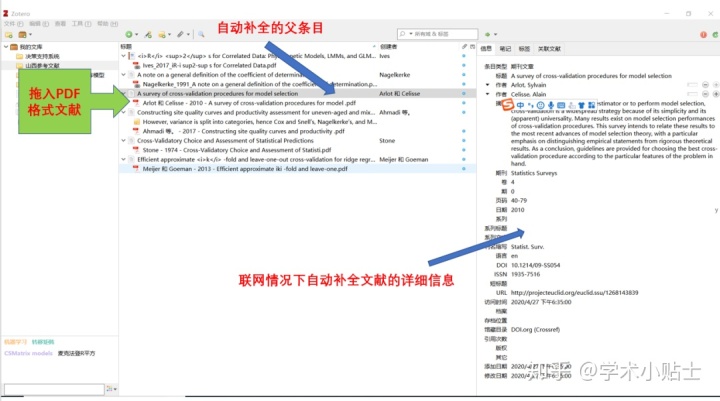Click the attachment paperclip column header
The height and width of the screenshot is (401, 720).
point(464,46)
